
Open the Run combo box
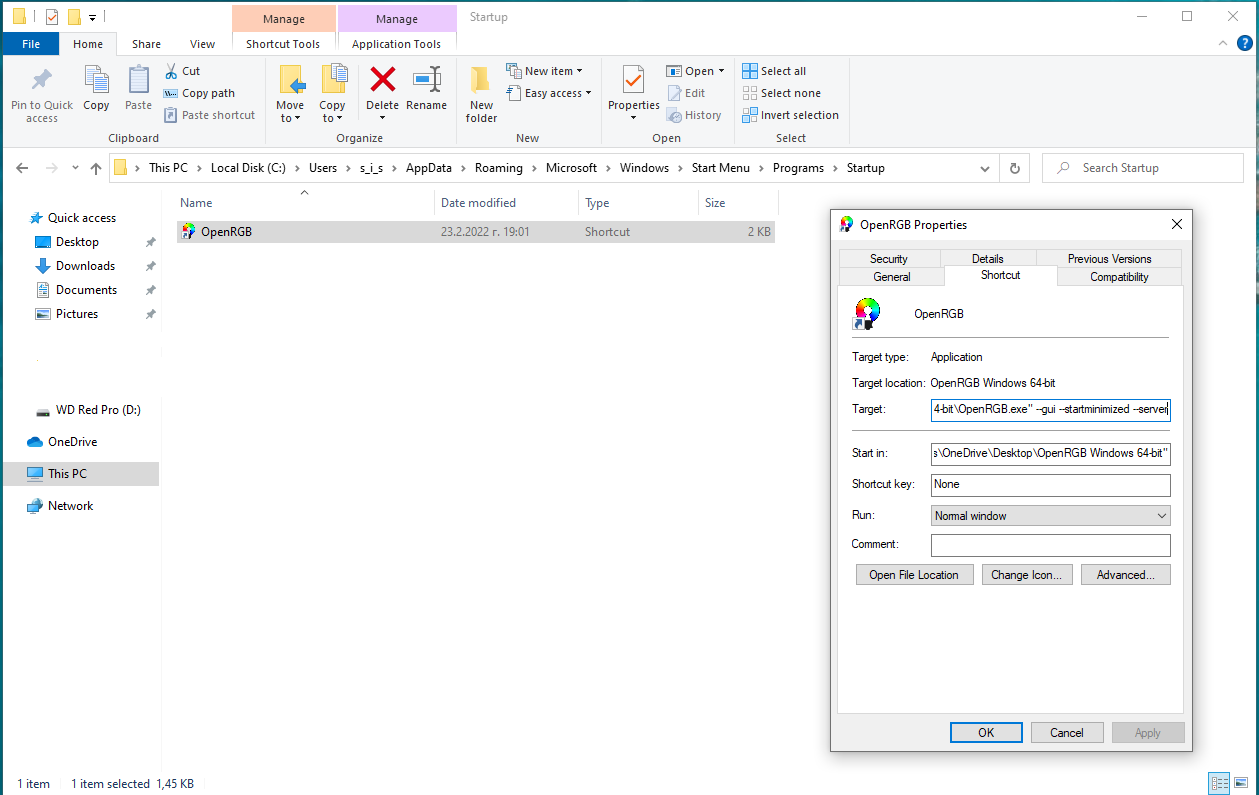point(1050,516)
